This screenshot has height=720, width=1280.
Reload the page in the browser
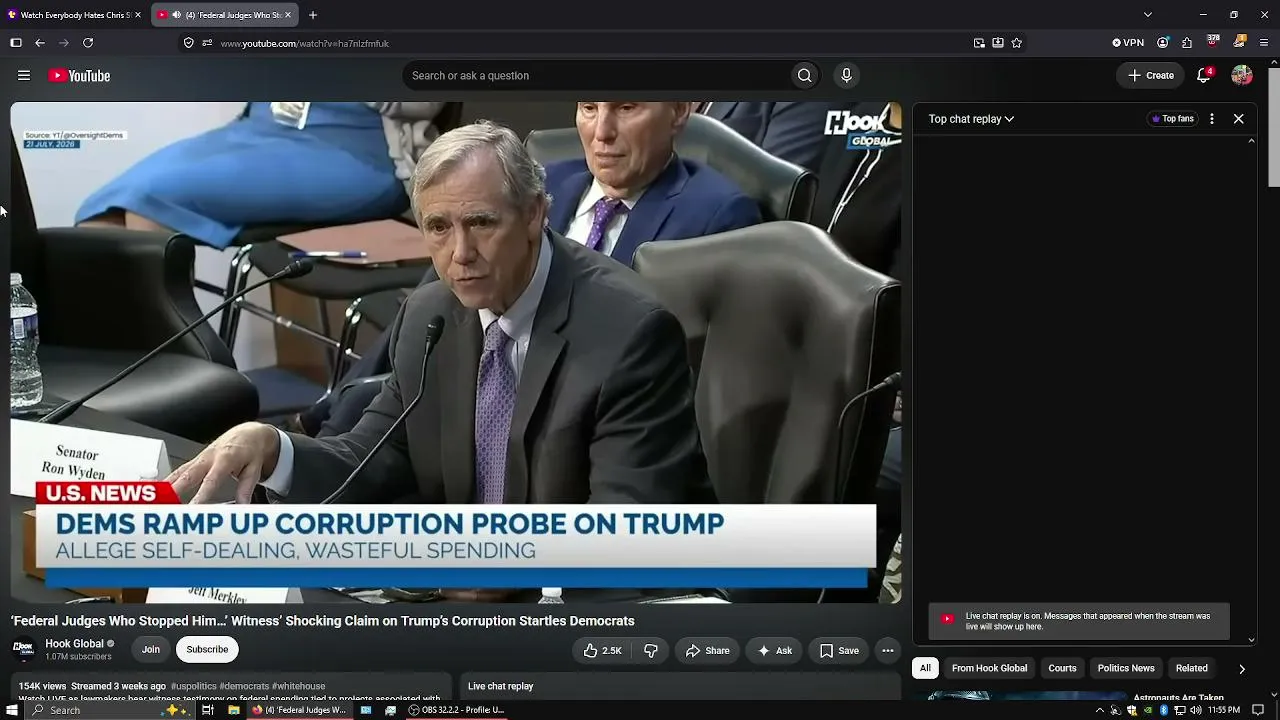click(88, 43)
